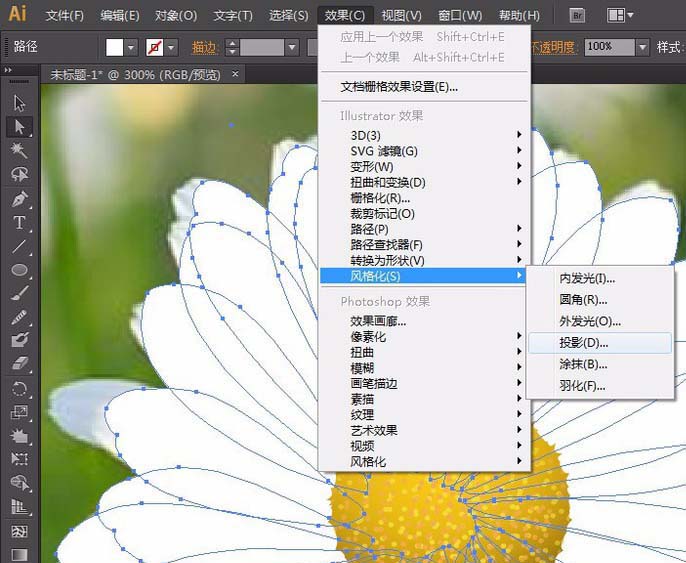Choose 投影(D)... drop shadow effect
The image size is (686, 563).
(x=600, y=343)
